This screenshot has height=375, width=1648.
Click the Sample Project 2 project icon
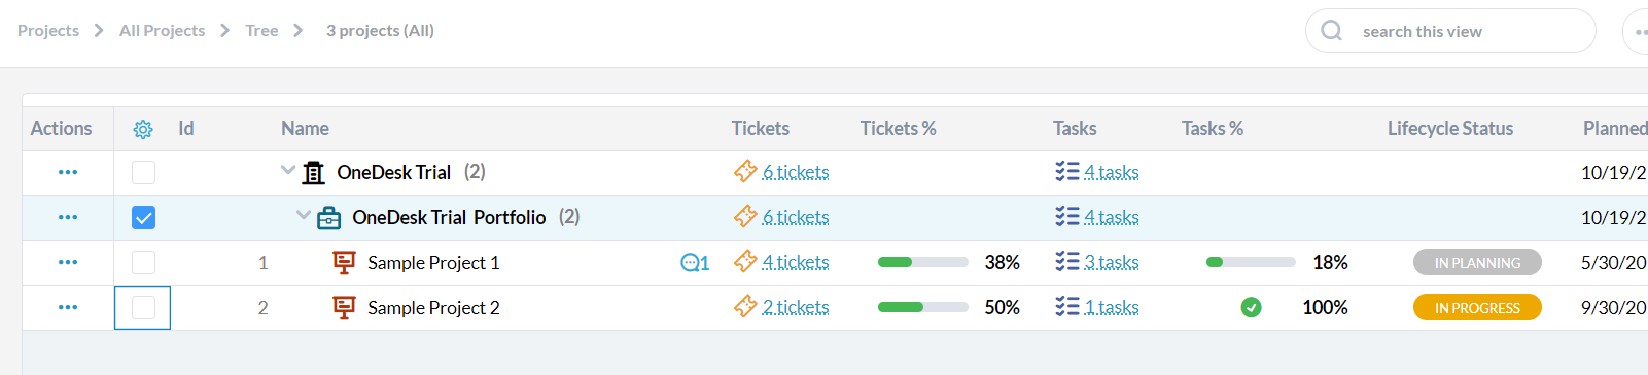point(344,308)
